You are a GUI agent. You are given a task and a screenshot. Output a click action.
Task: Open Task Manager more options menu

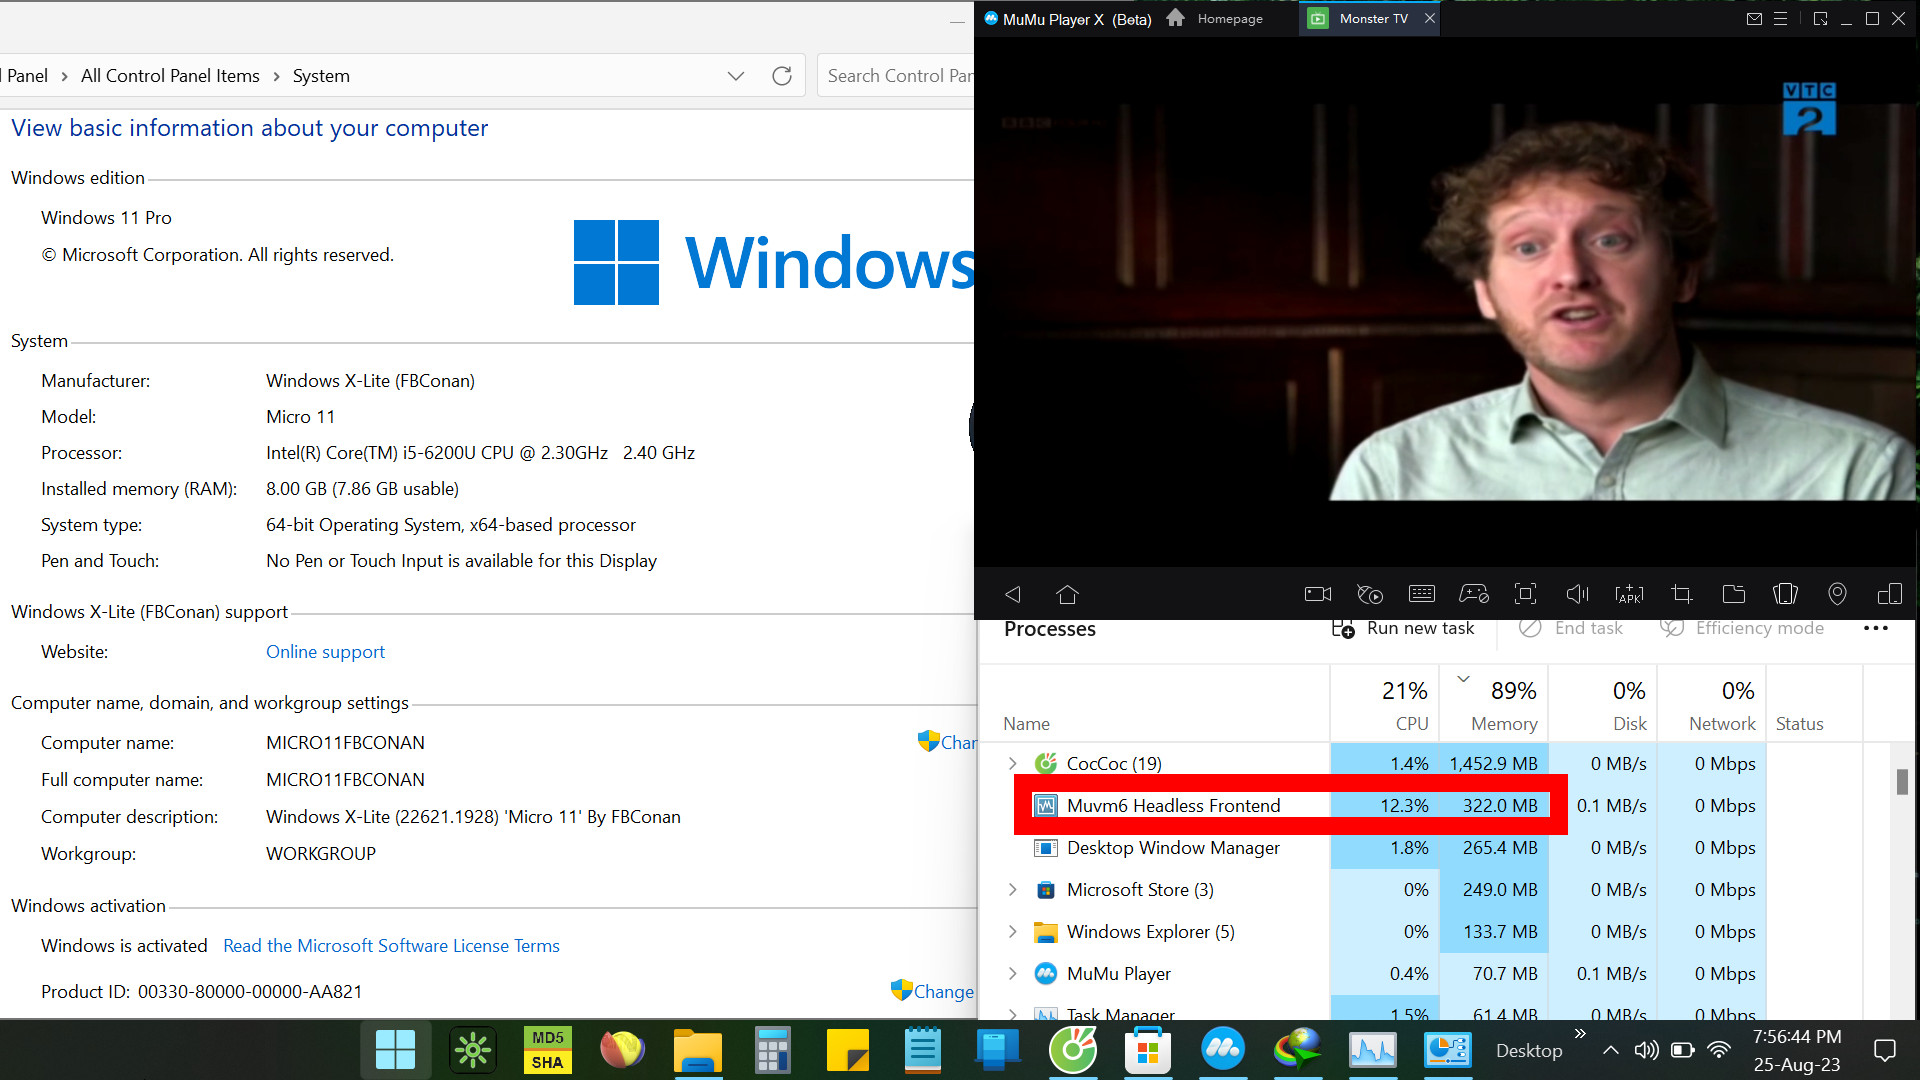coord(1876,628)
